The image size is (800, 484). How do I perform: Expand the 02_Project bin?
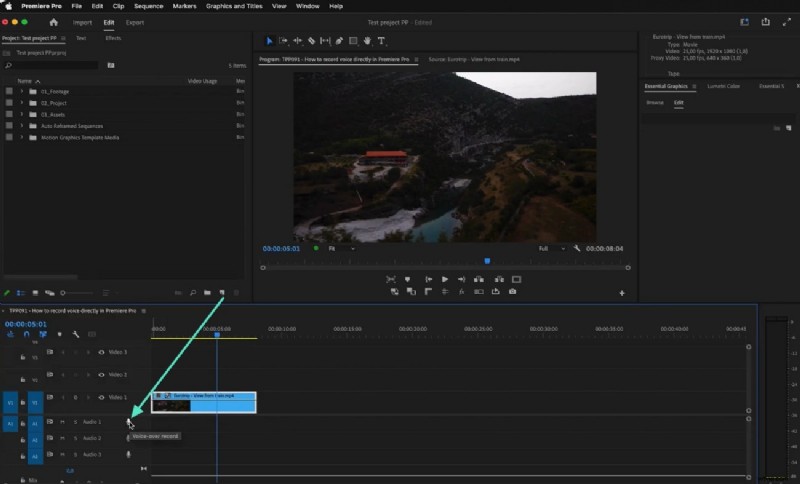coord(21,103)
